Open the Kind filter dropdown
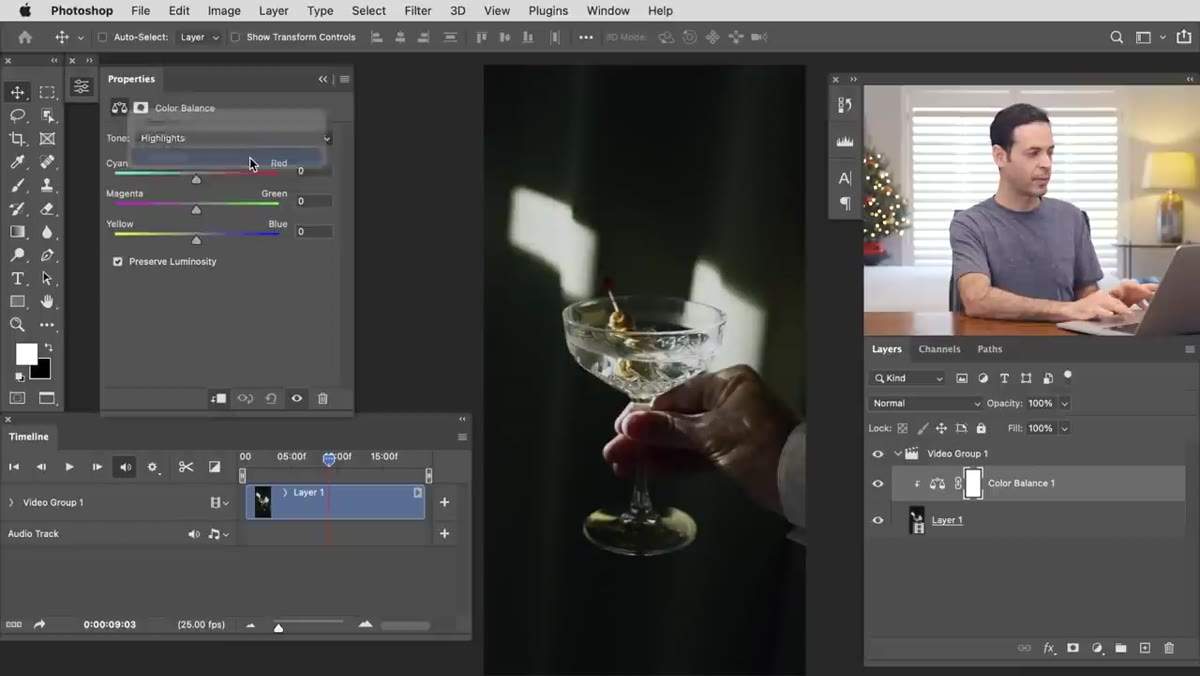This screenshot has height=676, width=1200. click(x=908, y=378)
